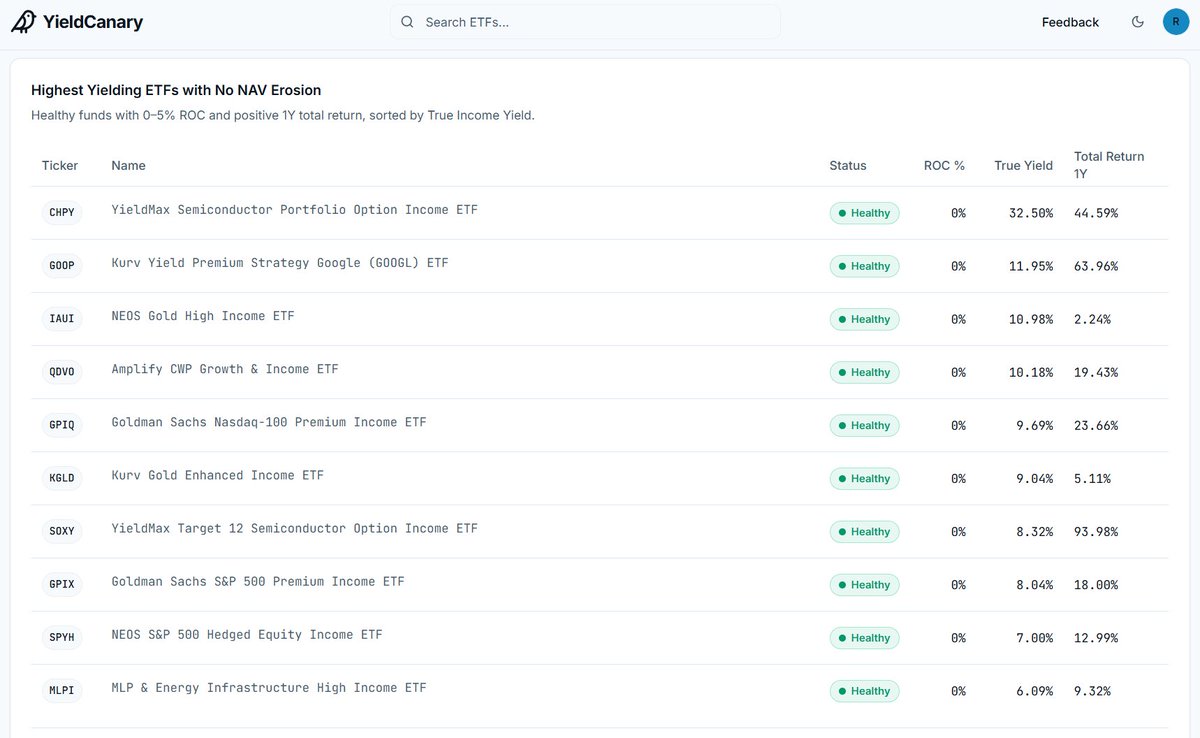This screenshot has height=738, width=1200.
Task: Open the QDVO ticker badge
Action: [62, 371]
